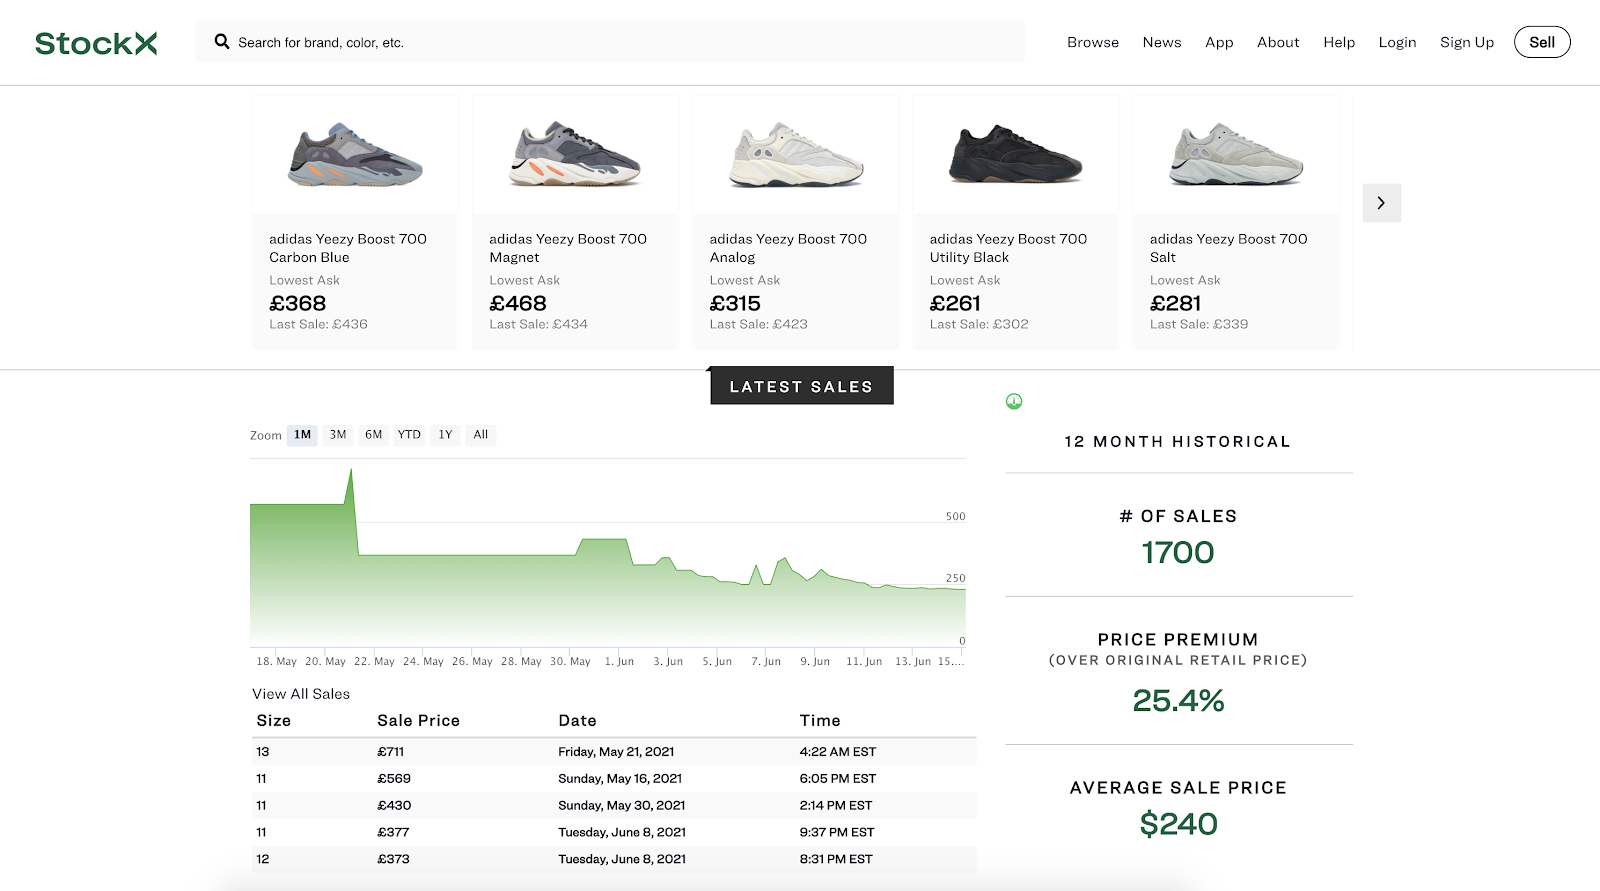The width and height of the screenshot is (1600, 891).
Task: Click the green chart icon above 12 Month Historical
Action: click(1014, 401)
